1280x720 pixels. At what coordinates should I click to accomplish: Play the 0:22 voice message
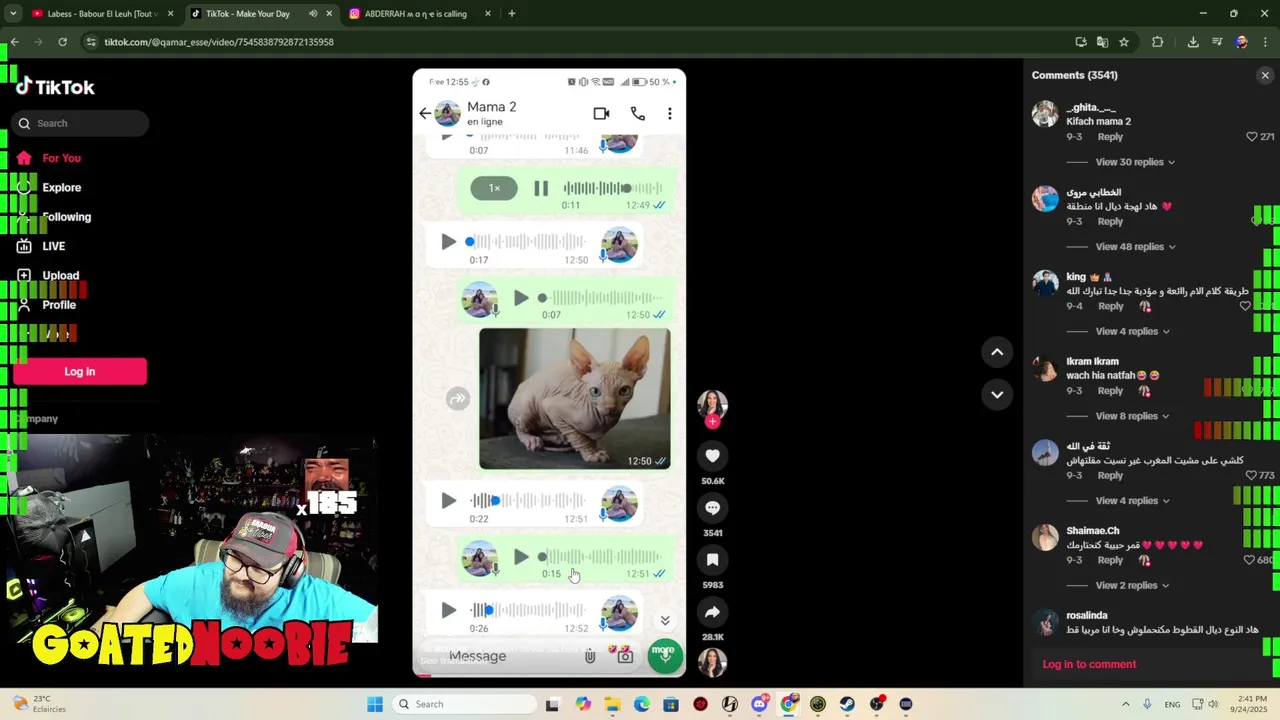point(448,501)
